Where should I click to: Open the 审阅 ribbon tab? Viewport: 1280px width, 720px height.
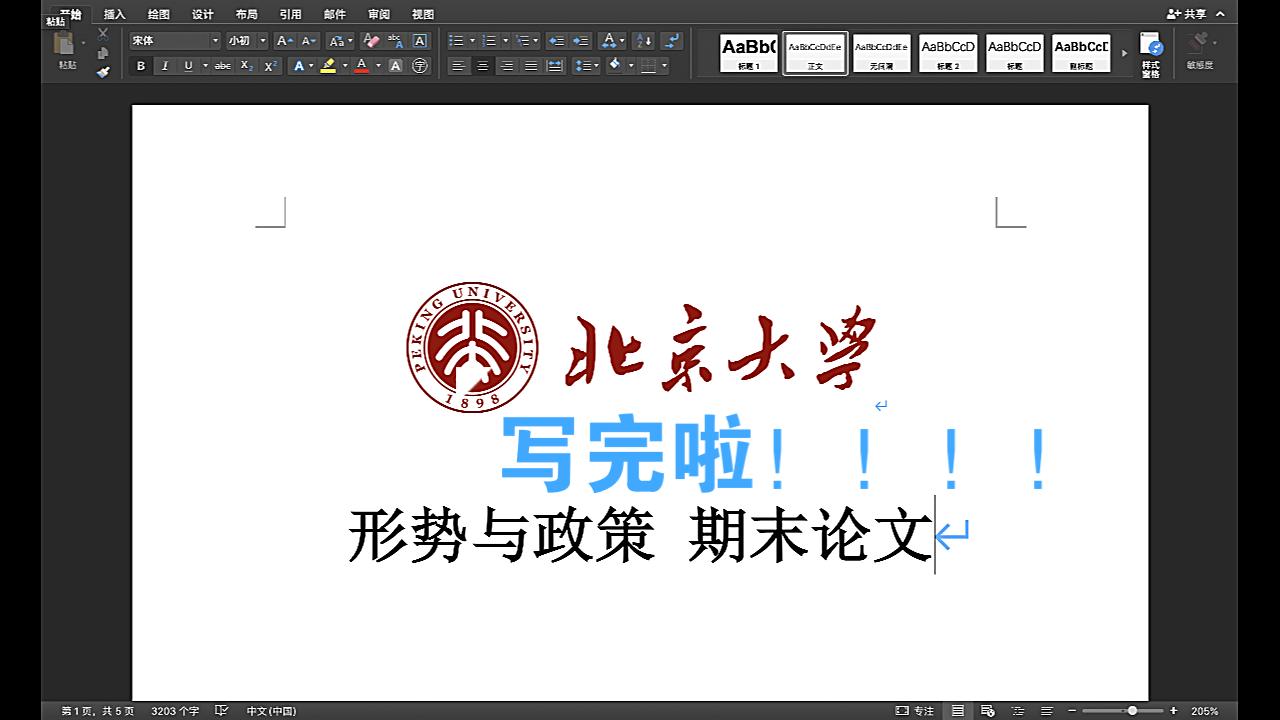pyautogui.click(x=379, y=14)
